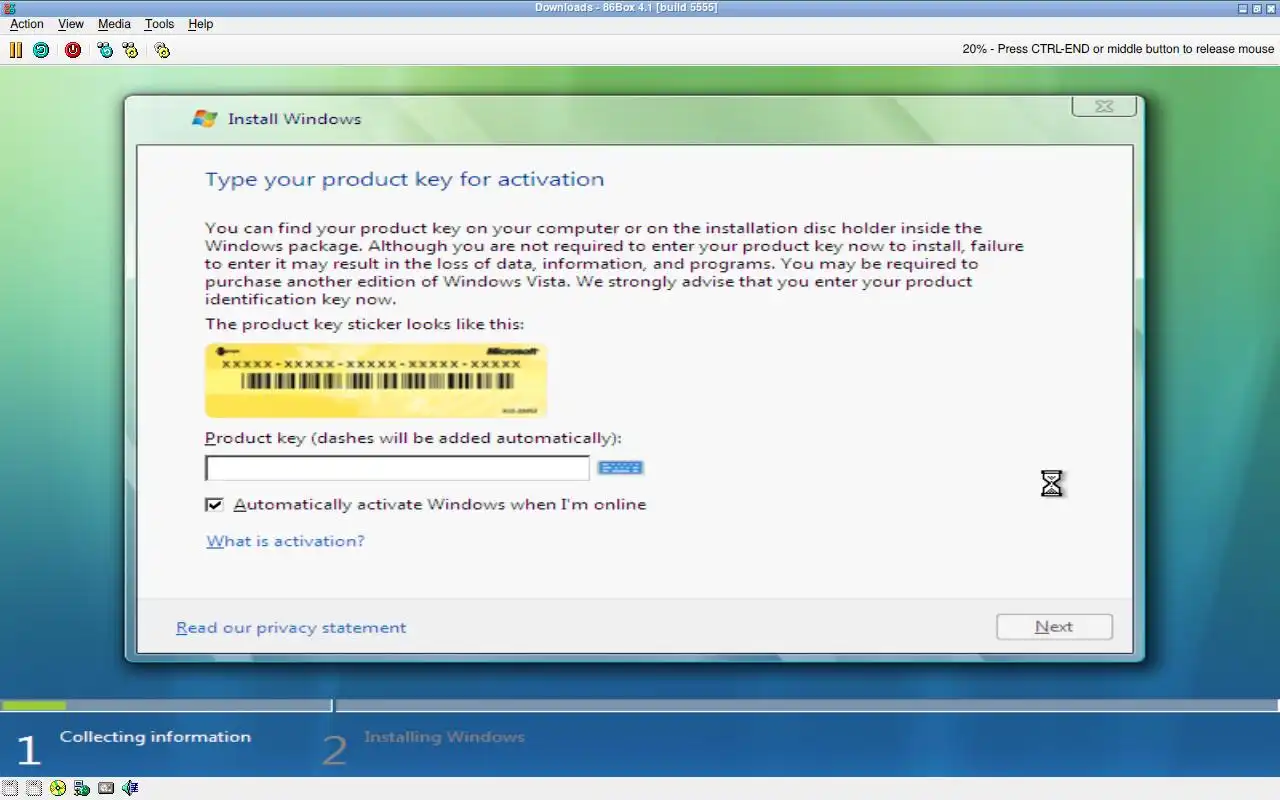1280x800 pixels.
Task: Click the 'Downloads - 86Box 4.1' title bar text
Action: pyautogui.click(x=626, y=8)
